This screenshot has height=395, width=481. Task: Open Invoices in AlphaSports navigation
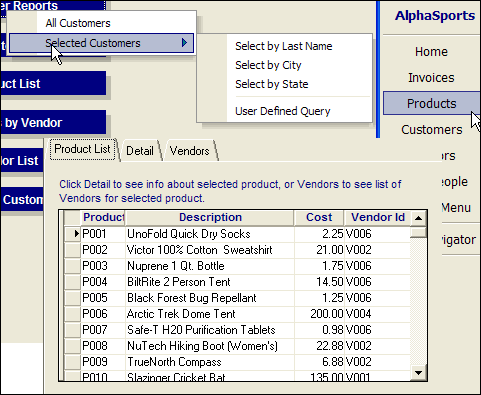[431, 78]
